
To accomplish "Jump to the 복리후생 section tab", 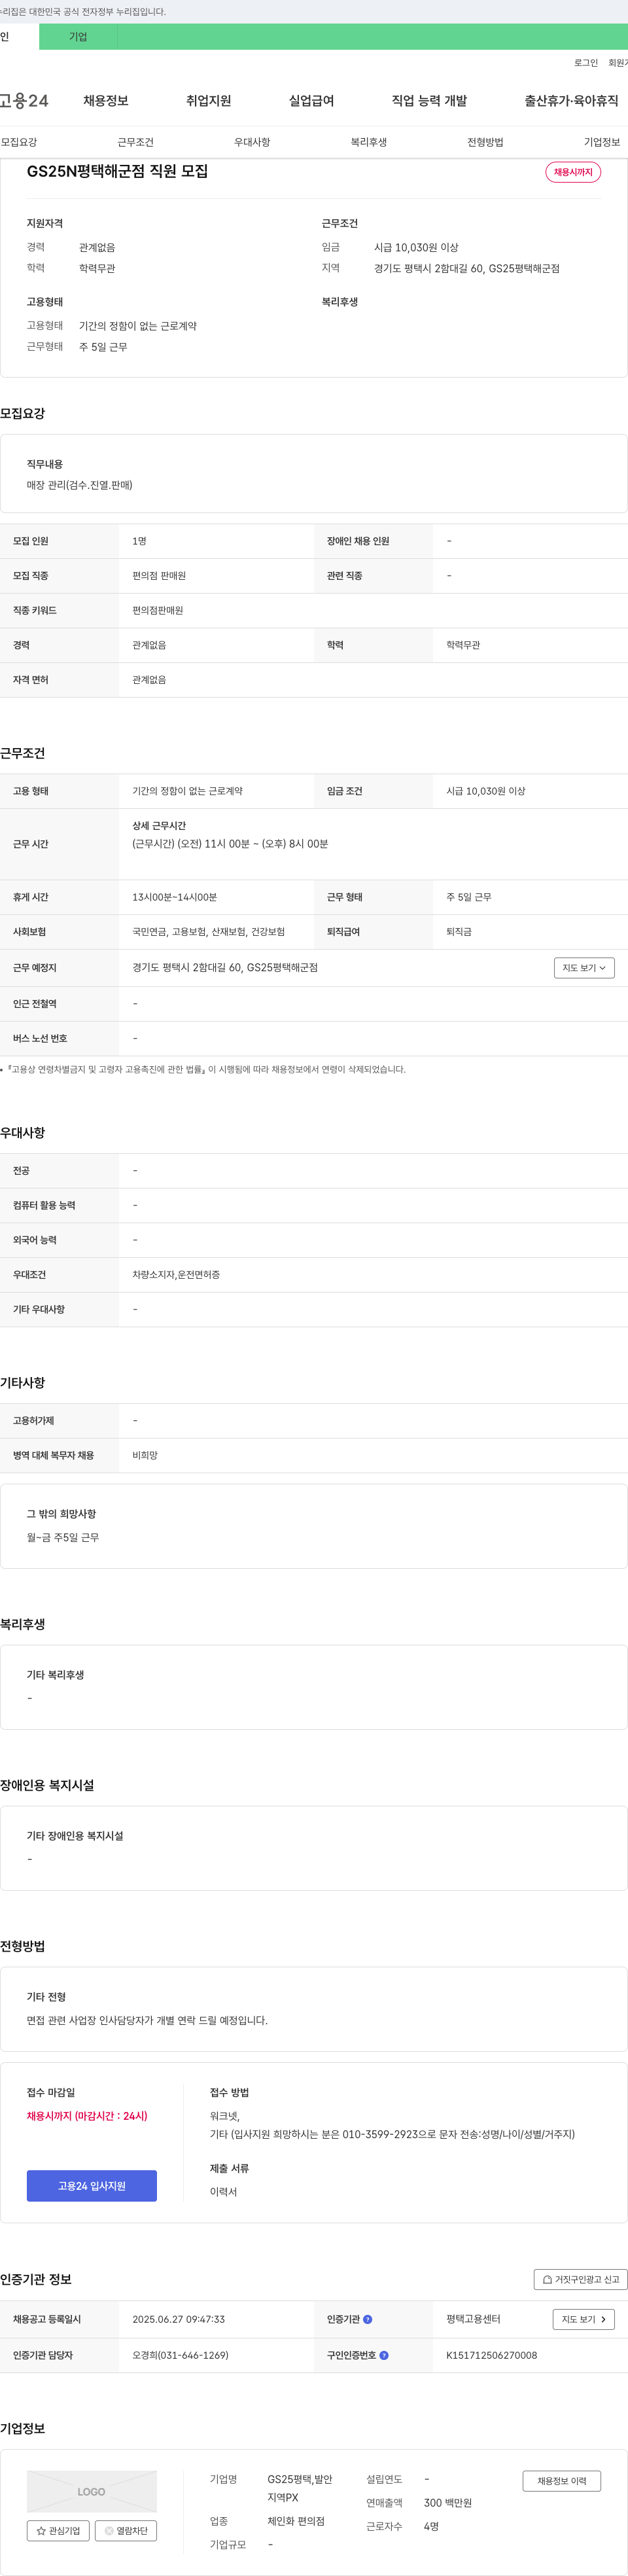I will [369, 142].
